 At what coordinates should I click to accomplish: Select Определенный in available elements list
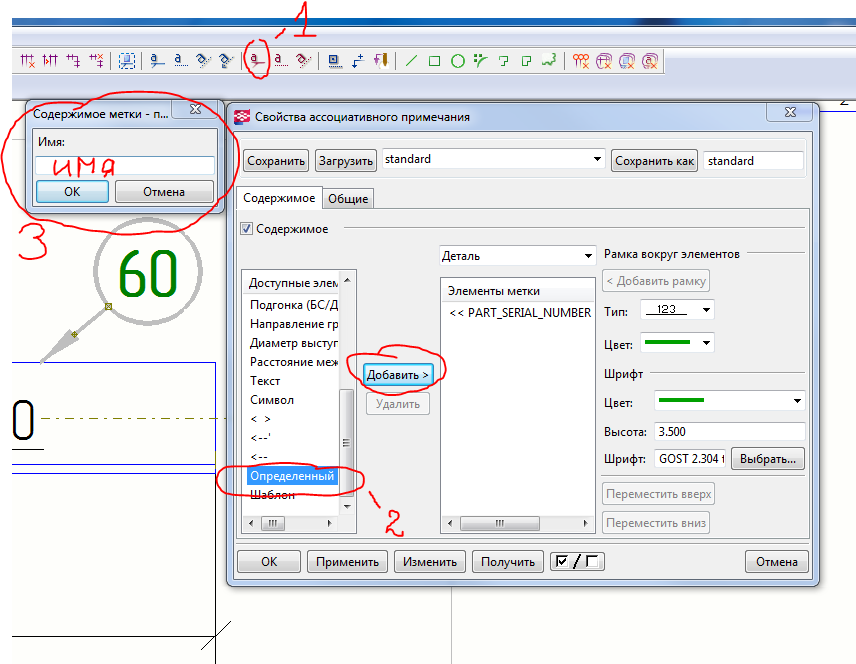[290, 476]
